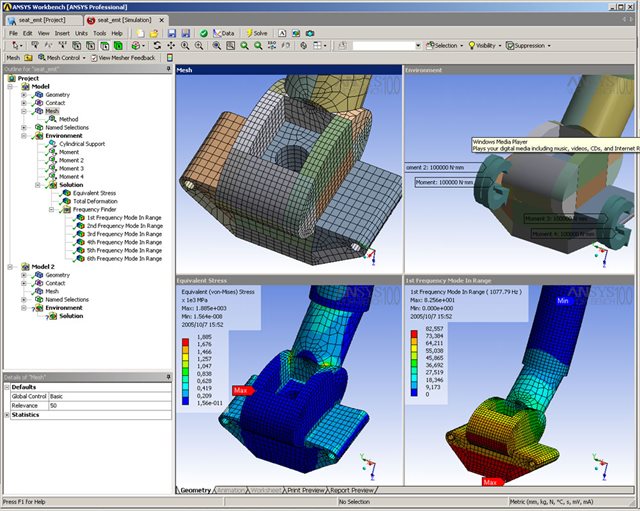Click the Zoom to Fit icon
Viewport: 640px width, 511px height.
[217, 46]
